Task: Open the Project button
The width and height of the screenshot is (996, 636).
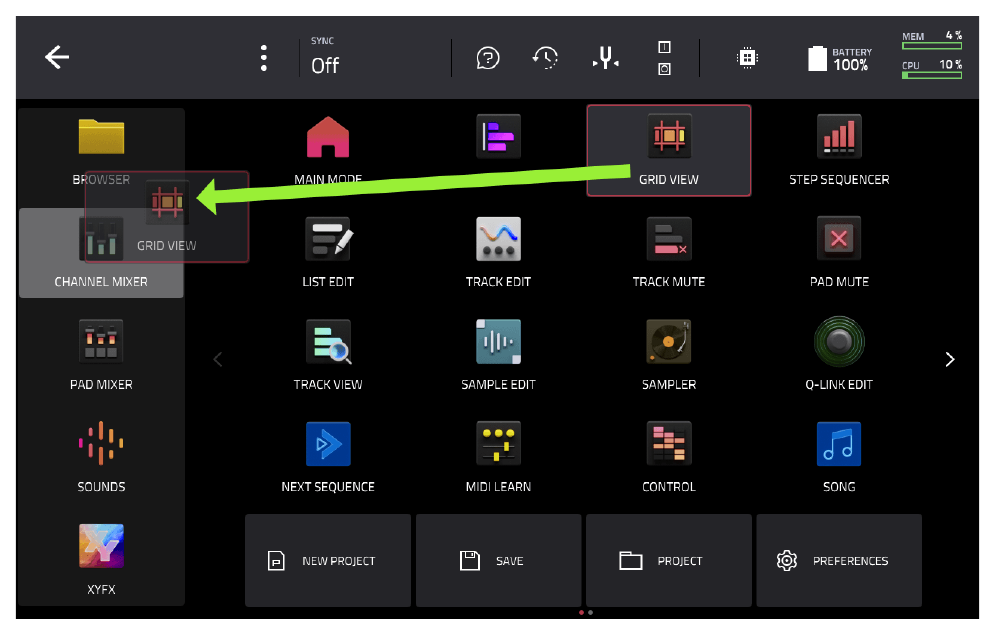Action: tap(668, 560)
